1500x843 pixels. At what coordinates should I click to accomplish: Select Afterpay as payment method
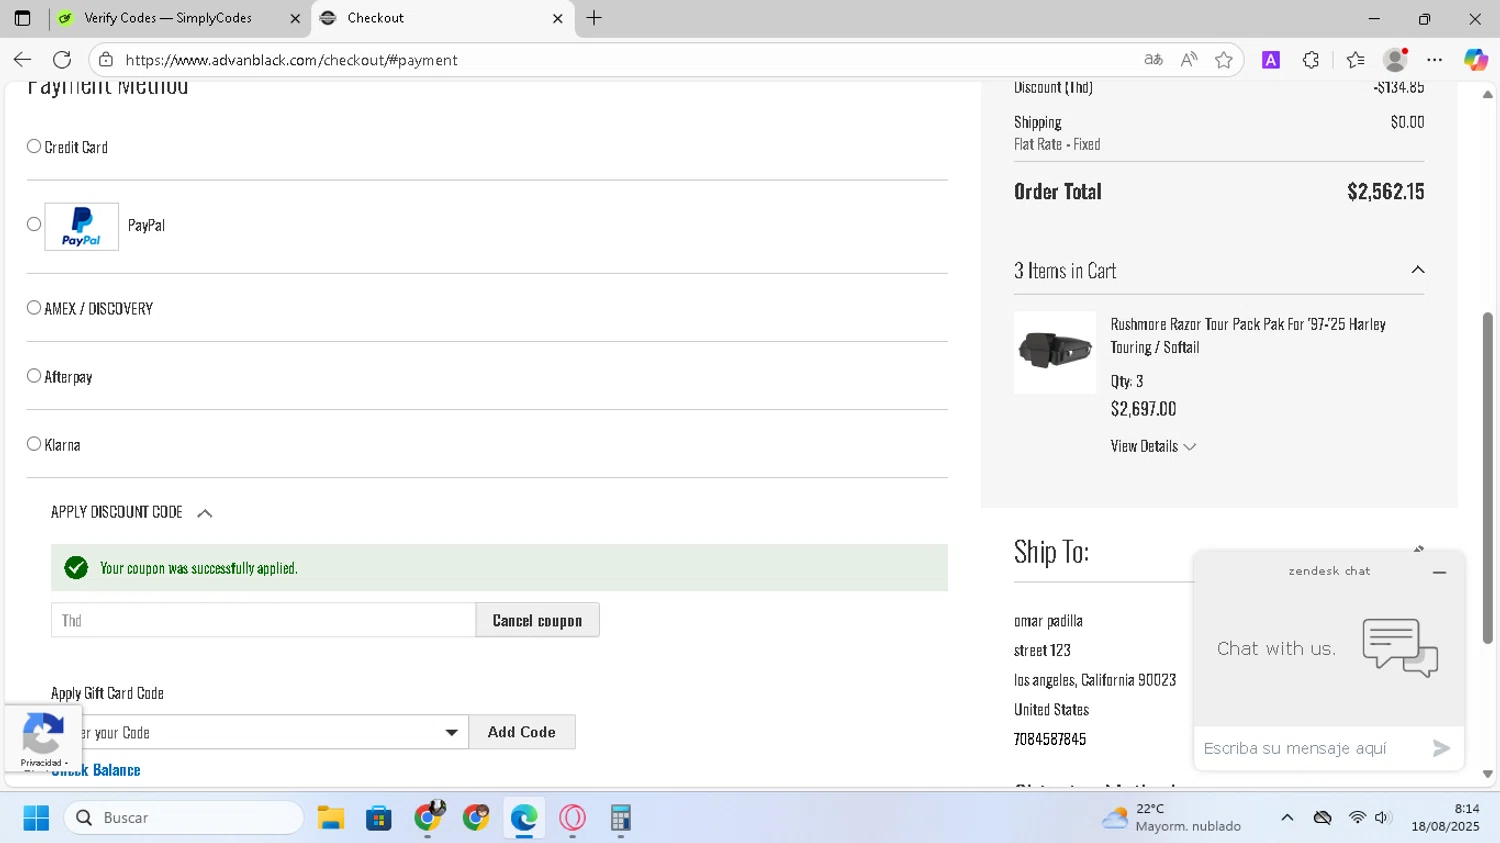[34, 376]
